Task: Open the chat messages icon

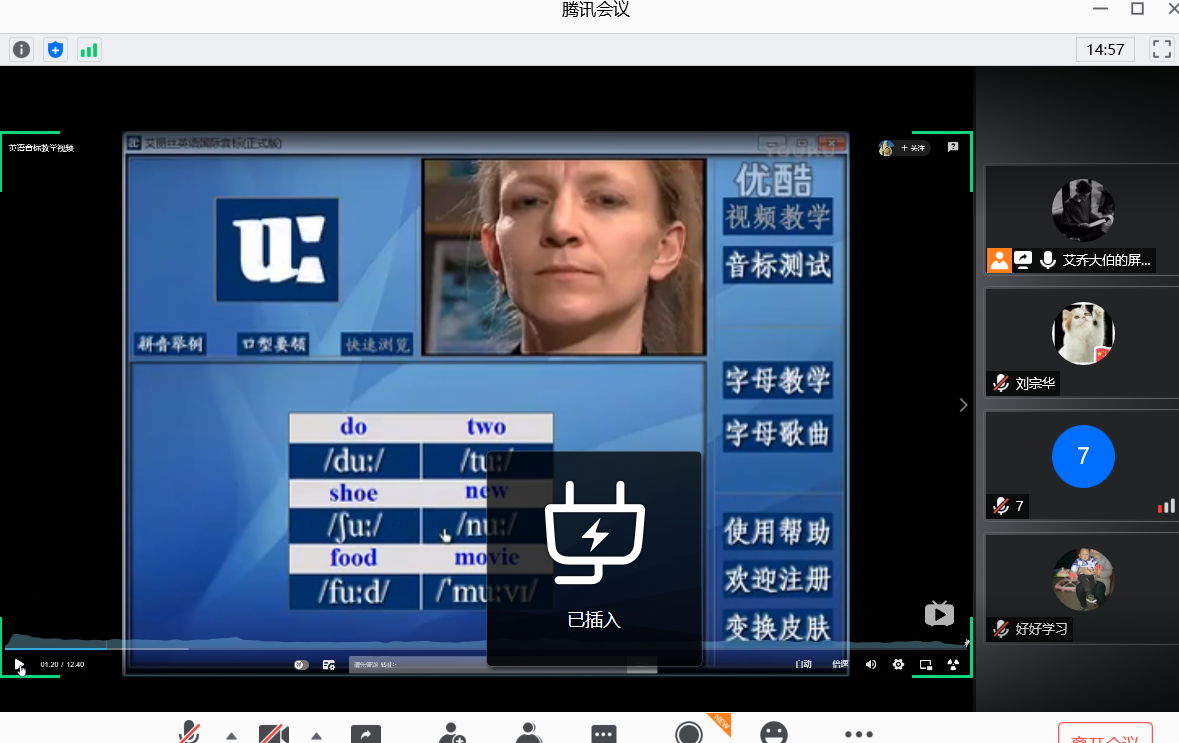Action: click(604, 734)
